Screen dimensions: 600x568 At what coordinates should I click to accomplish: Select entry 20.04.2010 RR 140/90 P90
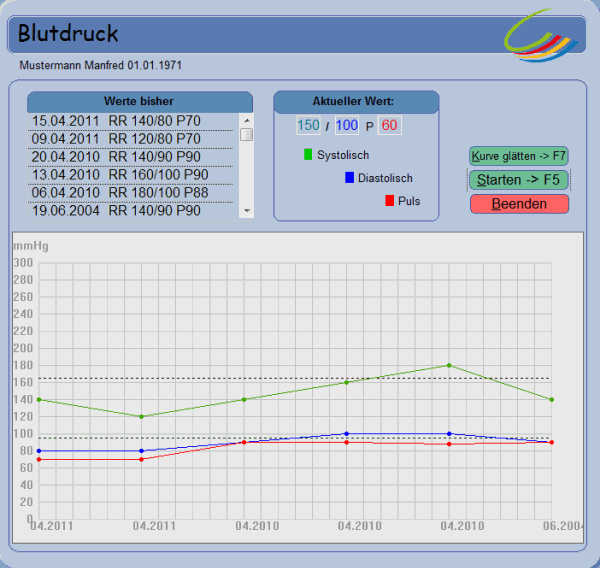click(x=130, y=157)
